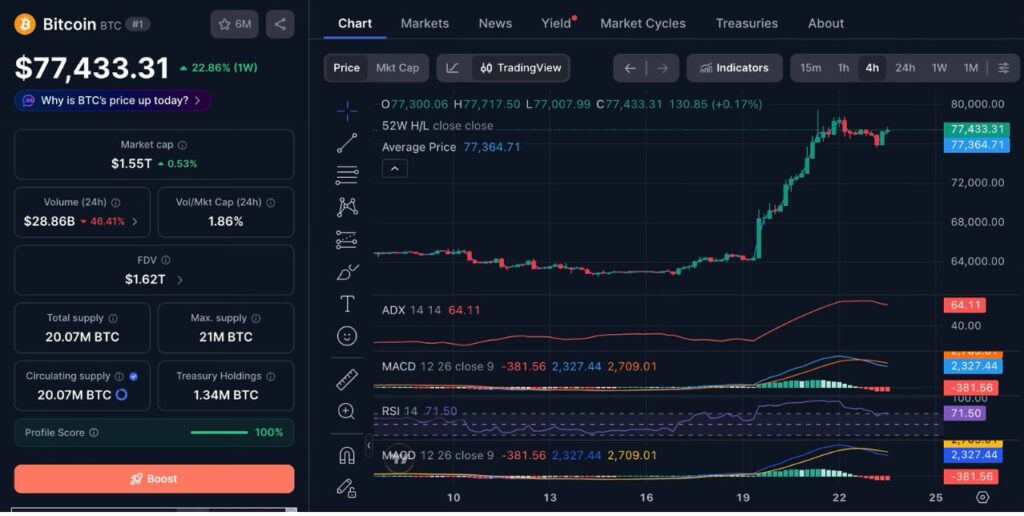Open Why is BTC's price up today

pos(112,101)
